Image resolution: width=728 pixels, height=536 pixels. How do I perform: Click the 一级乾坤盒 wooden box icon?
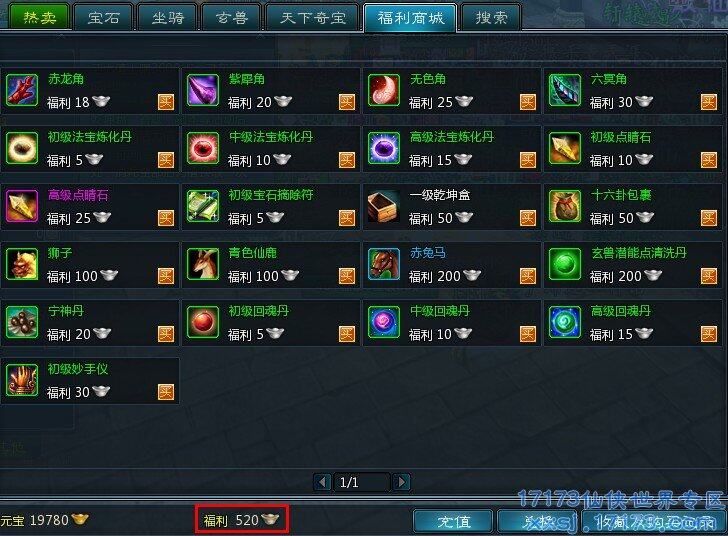tap(384, 206)
